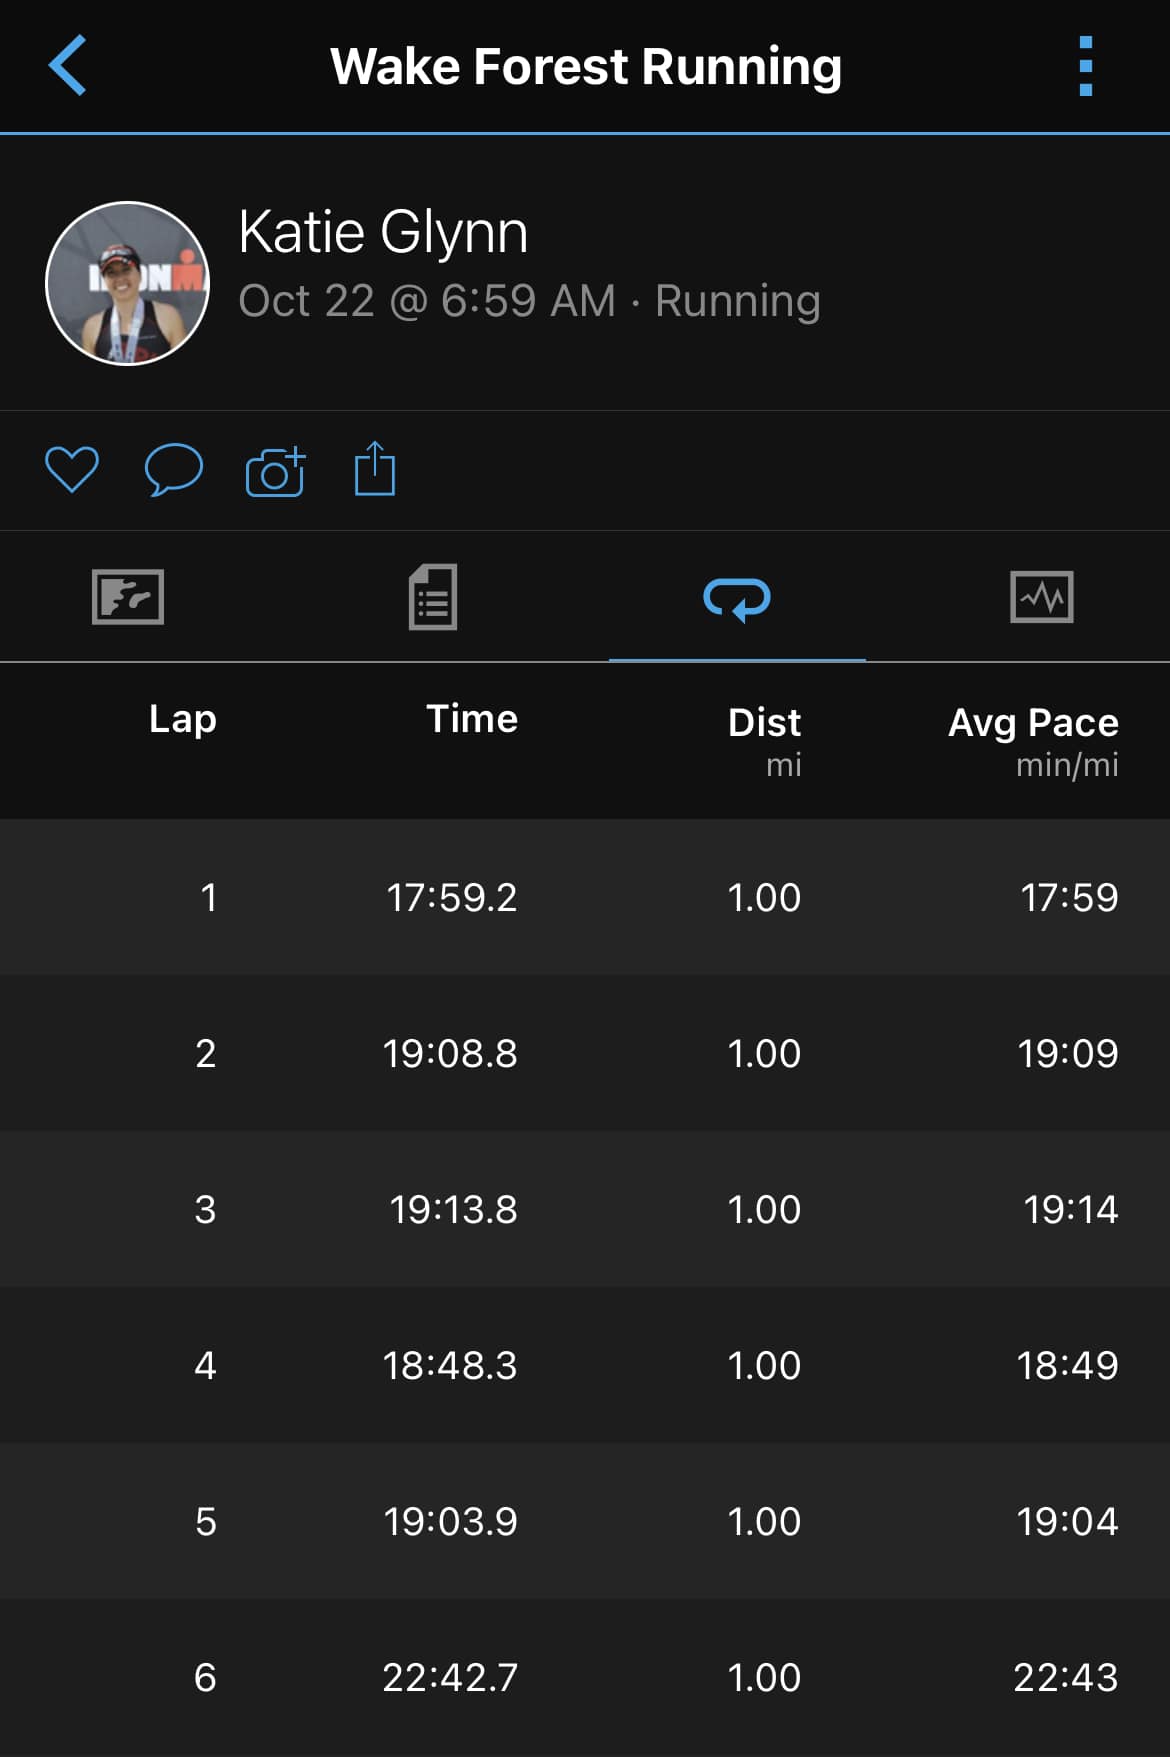Switch to the map overview tab
Screen dimensions: 1170x1757
pyautogui.click(x=128, y=597)
